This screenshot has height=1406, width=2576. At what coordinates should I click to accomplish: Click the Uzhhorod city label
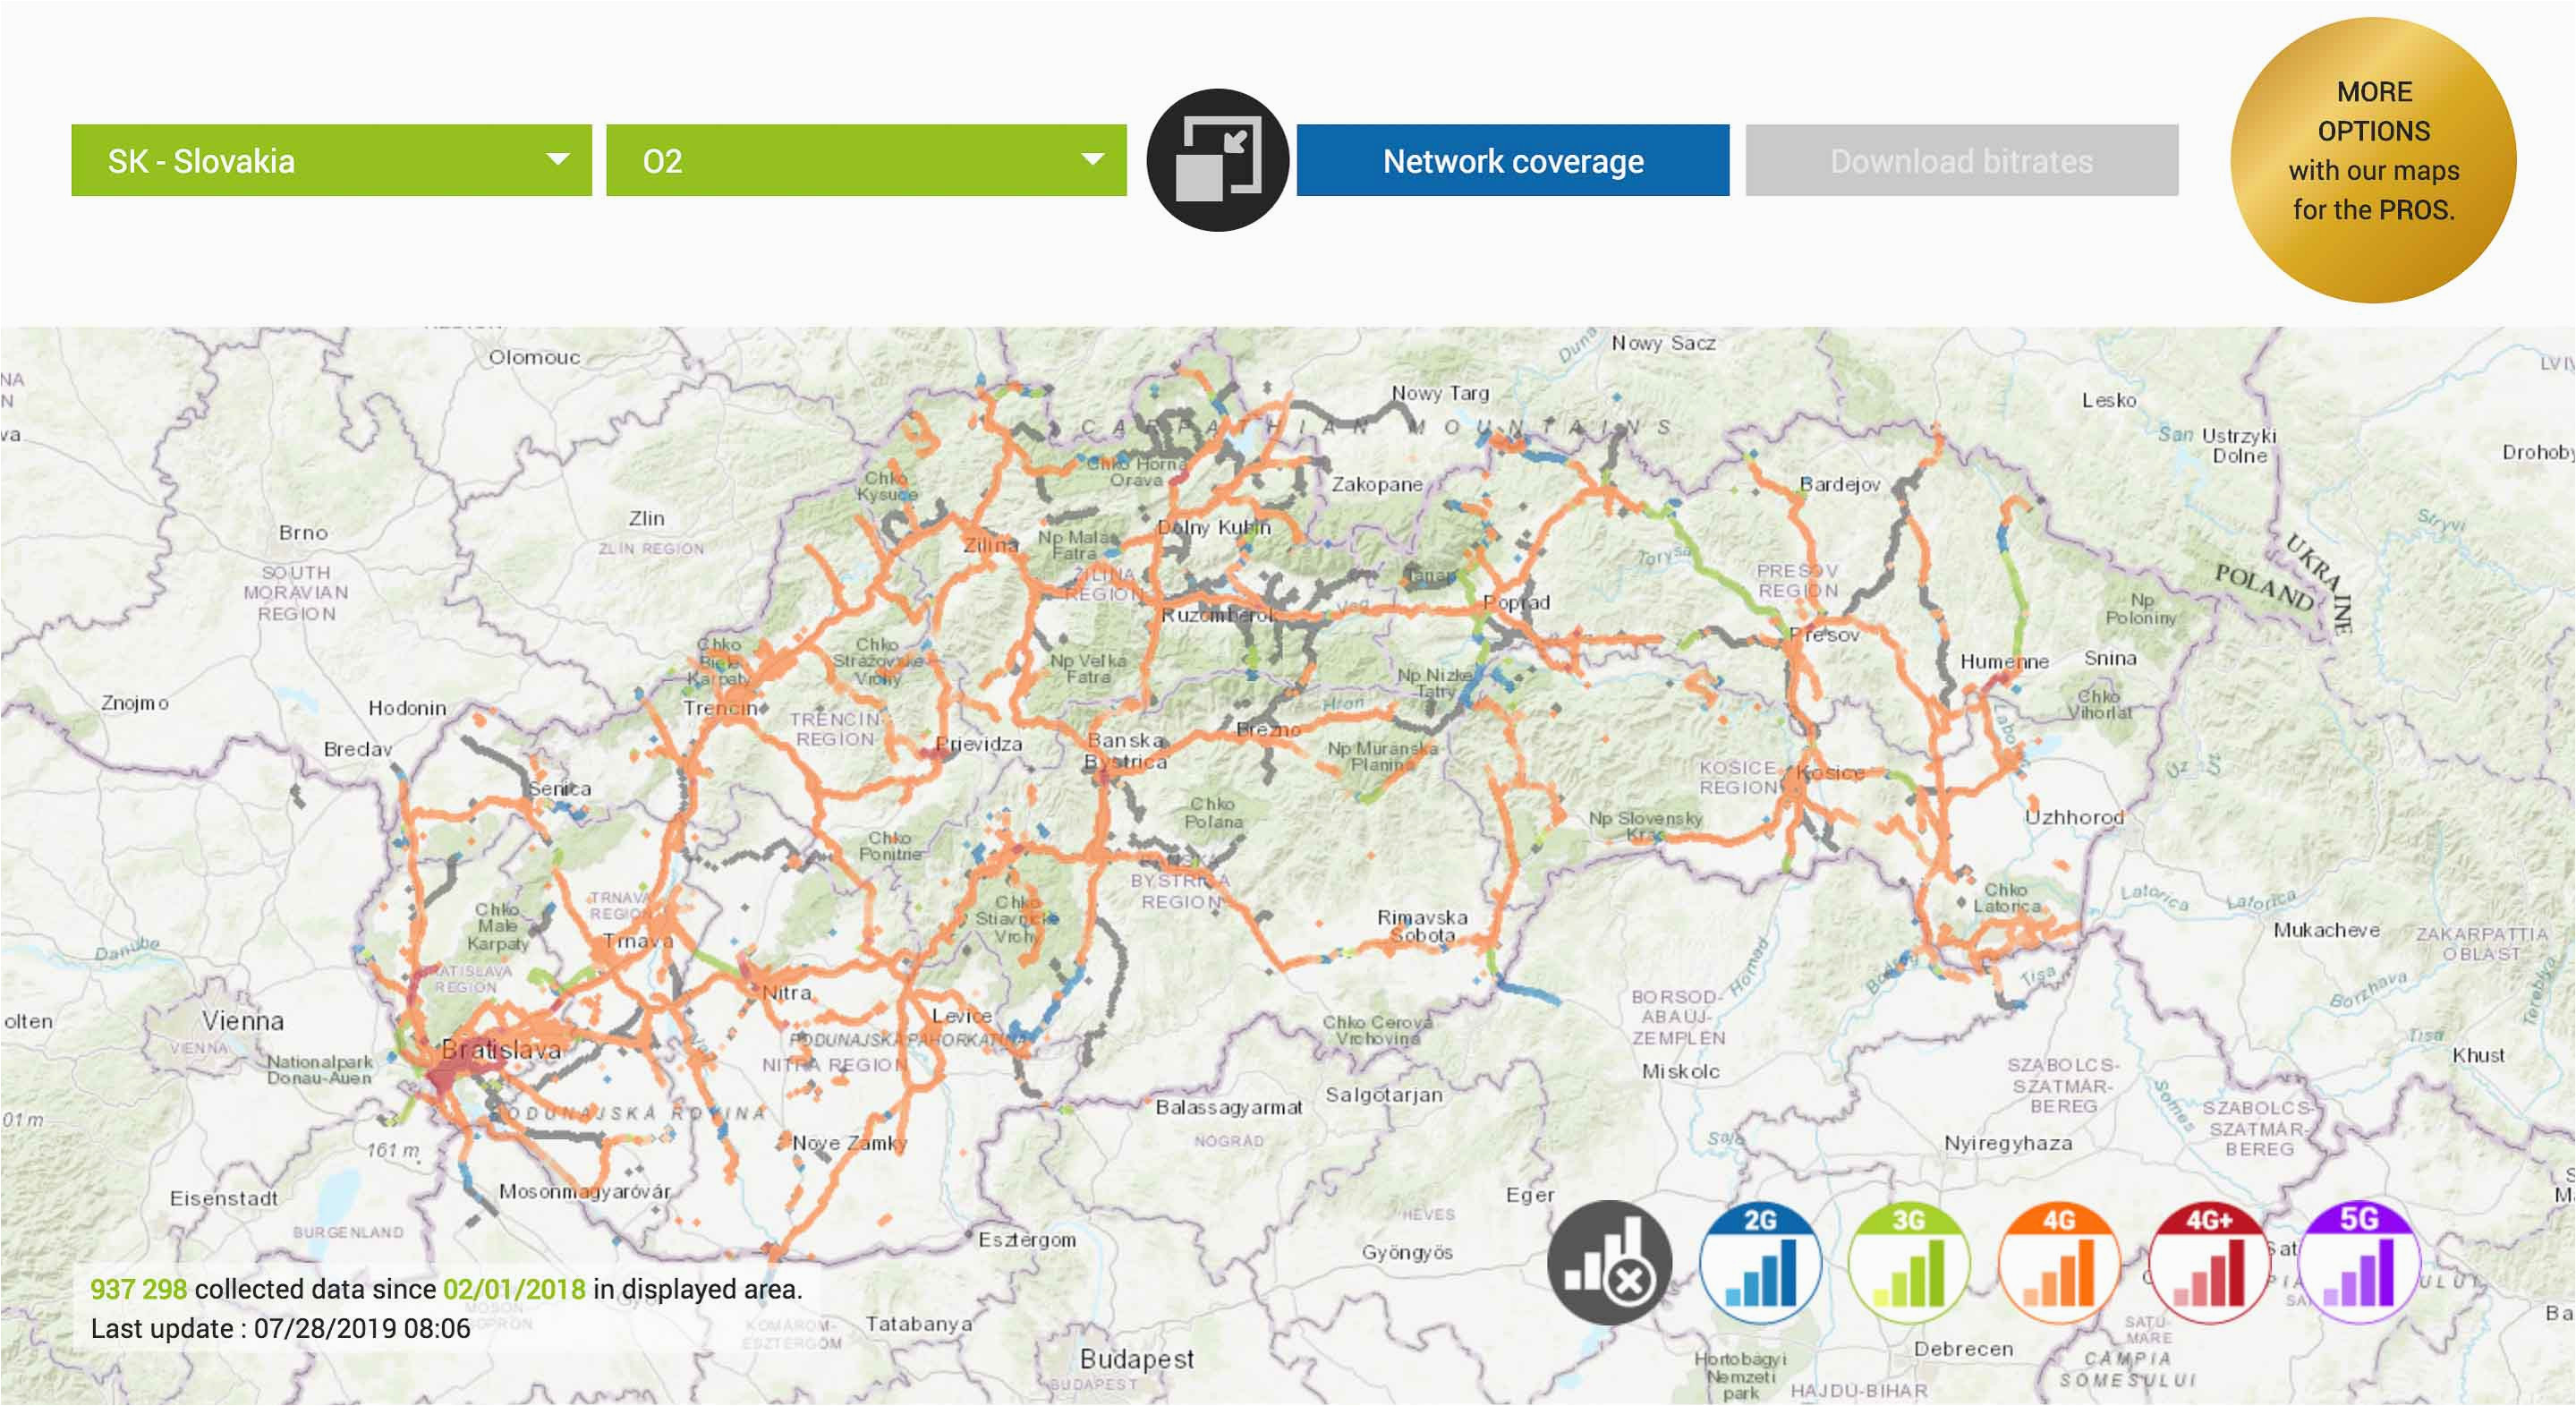(x=2074, y=817)
